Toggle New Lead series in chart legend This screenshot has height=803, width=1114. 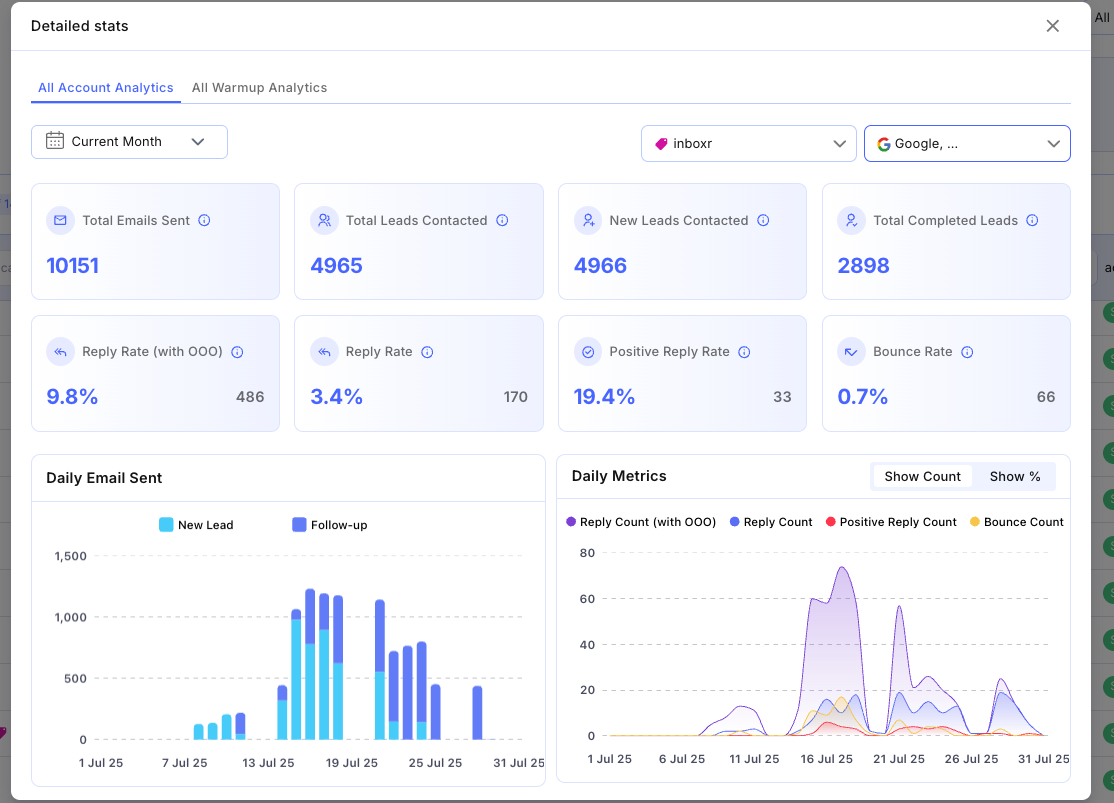click(196, 525)
